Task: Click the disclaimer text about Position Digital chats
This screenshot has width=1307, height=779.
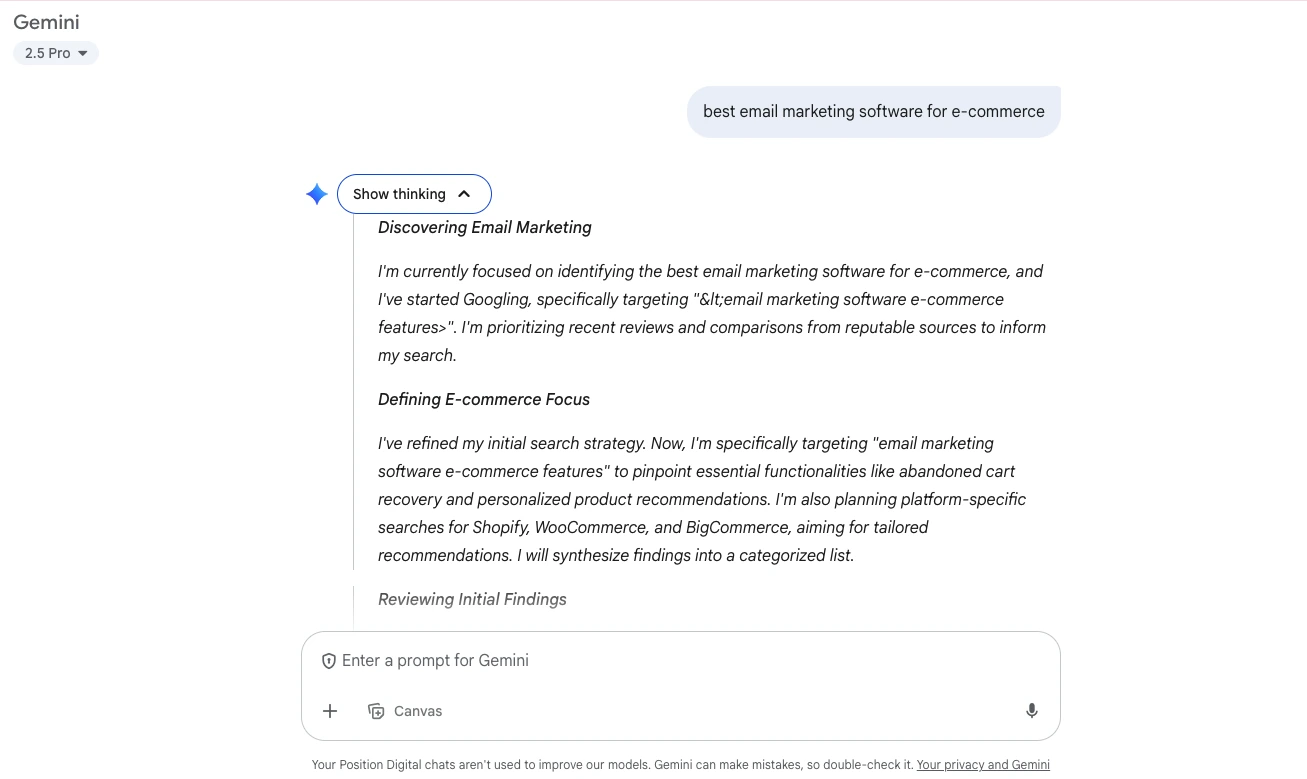Action: 612,765
